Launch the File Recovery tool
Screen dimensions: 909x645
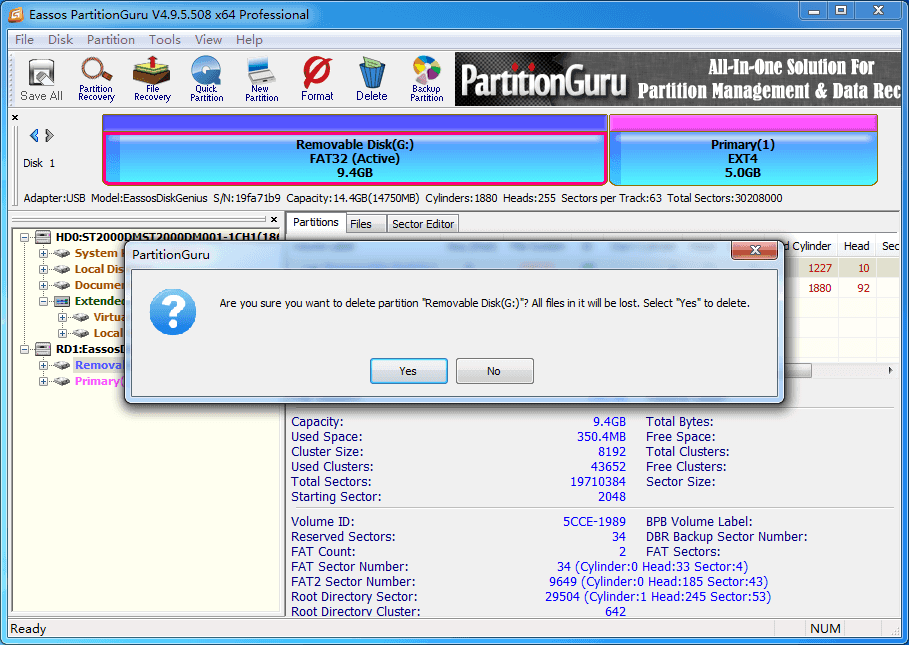click(152, 80)
